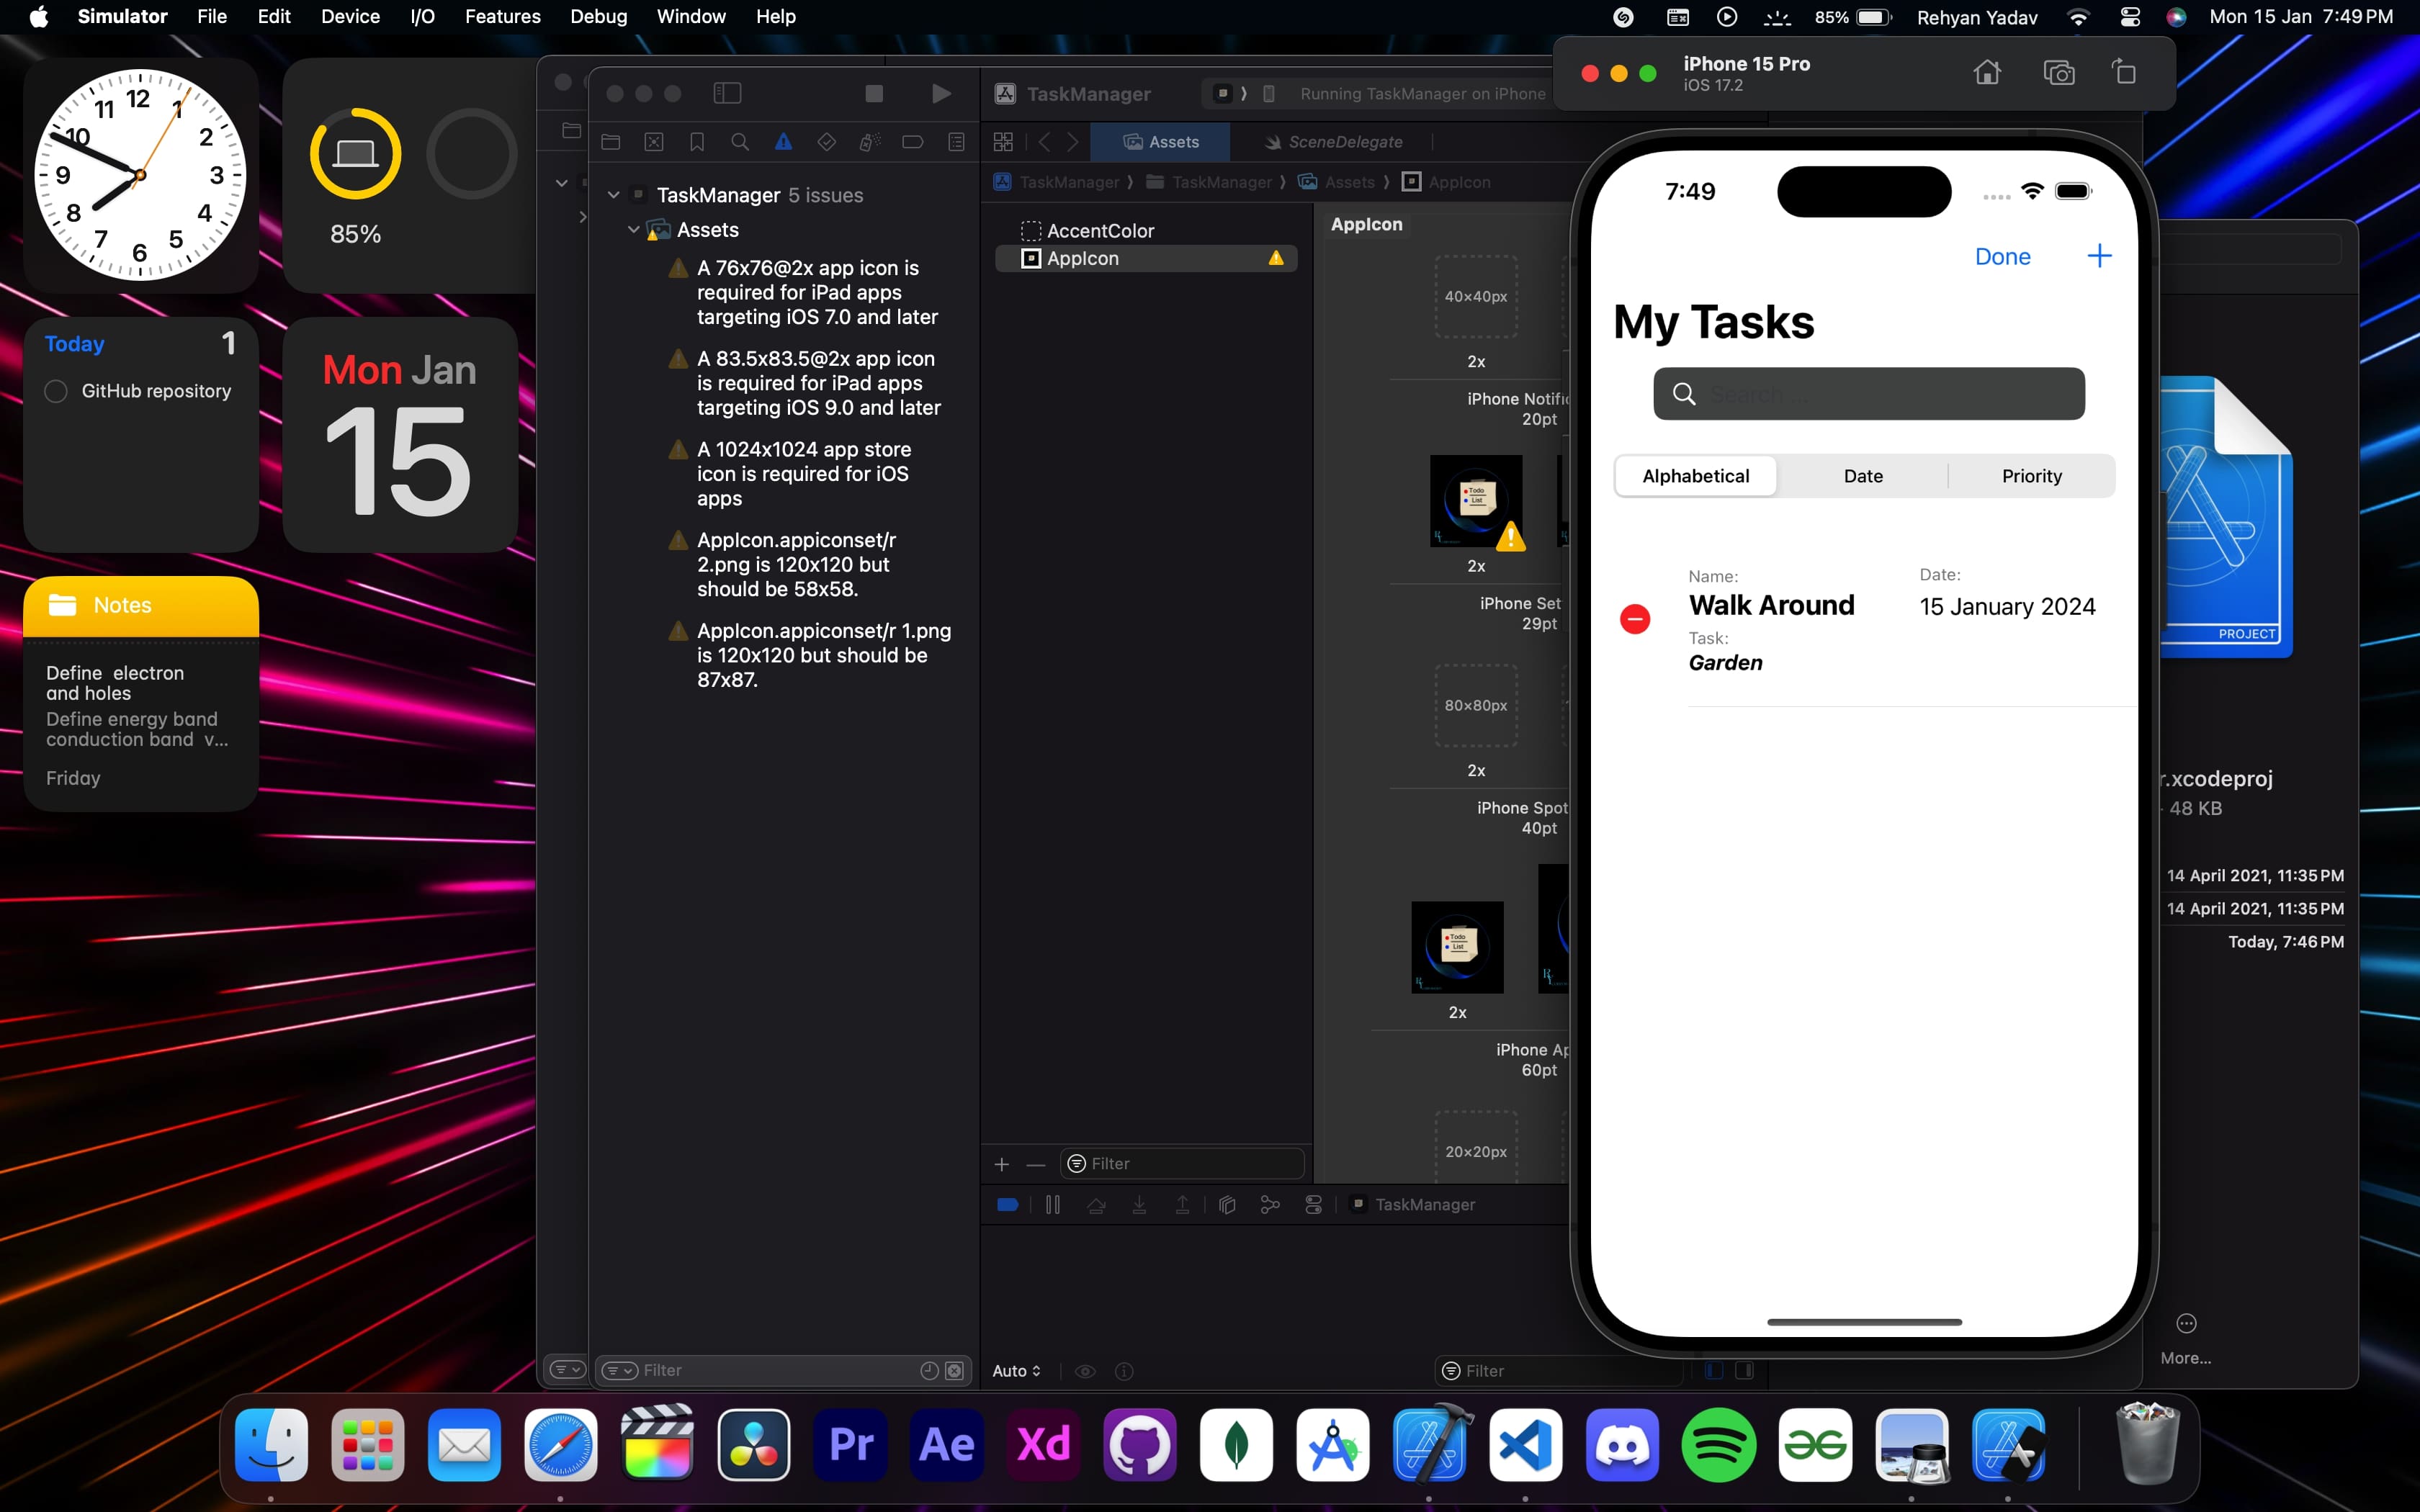Collapse the Assets issues group
The width and height of the screenshot is (2420, 1512).
[633, 230]
